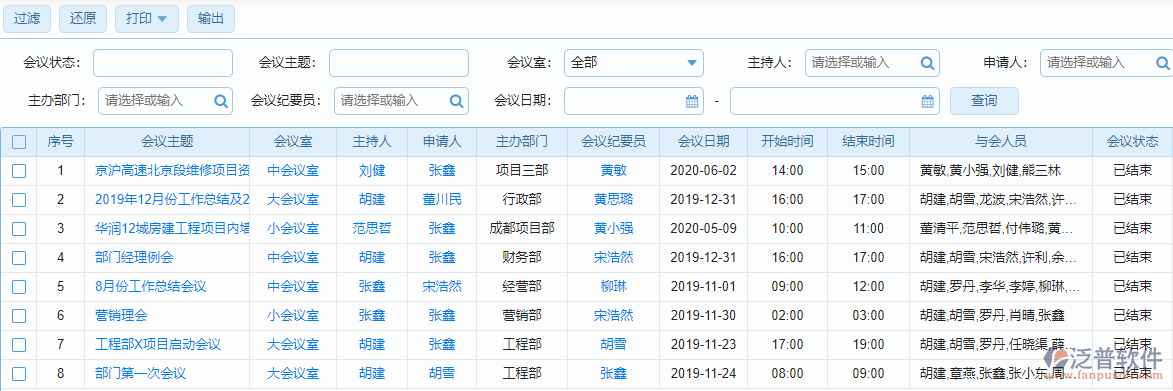Open meeting 工程部X项目启动会议 link

point(158,345)
